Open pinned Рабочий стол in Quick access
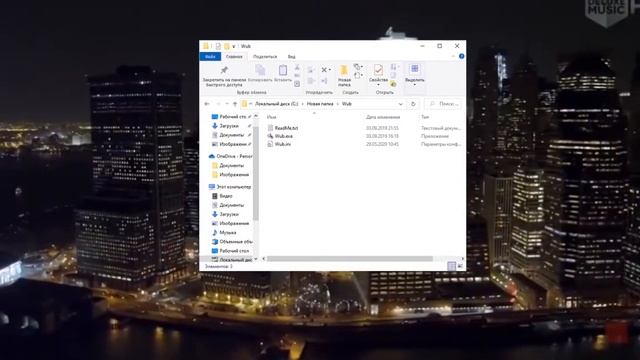 coord(232,117)
